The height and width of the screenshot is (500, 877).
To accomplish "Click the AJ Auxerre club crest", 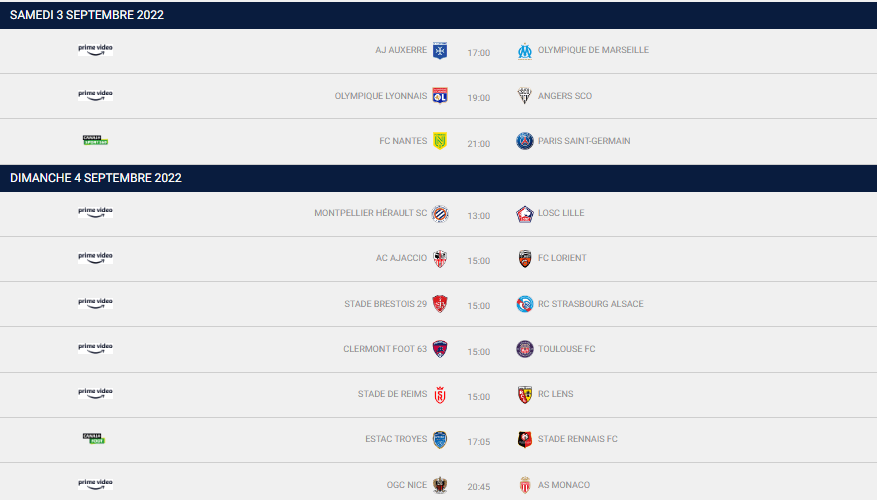I will point(440,51).
